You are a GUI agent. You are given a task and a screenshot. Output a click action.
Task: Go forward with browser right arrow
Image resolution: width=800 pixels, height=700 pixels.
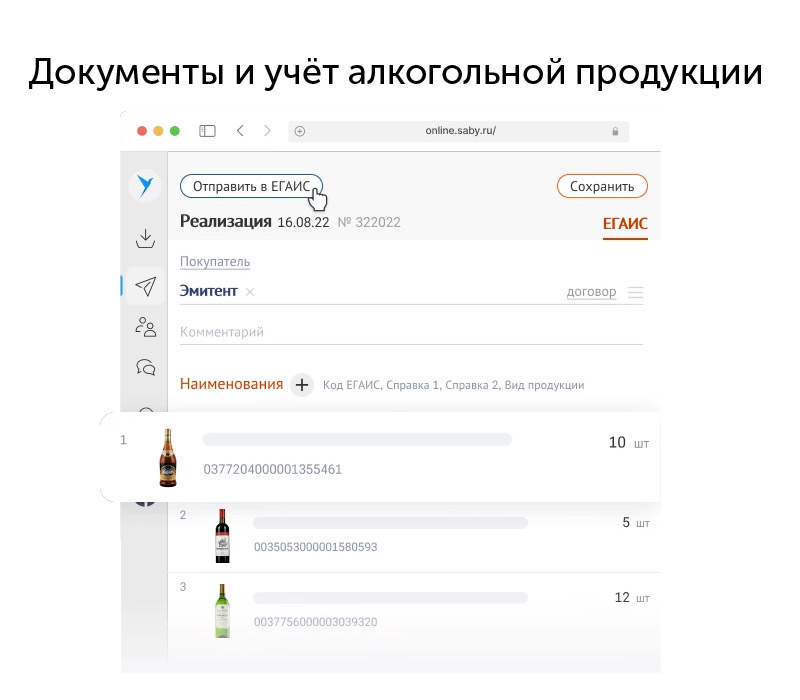coord(267,131)
